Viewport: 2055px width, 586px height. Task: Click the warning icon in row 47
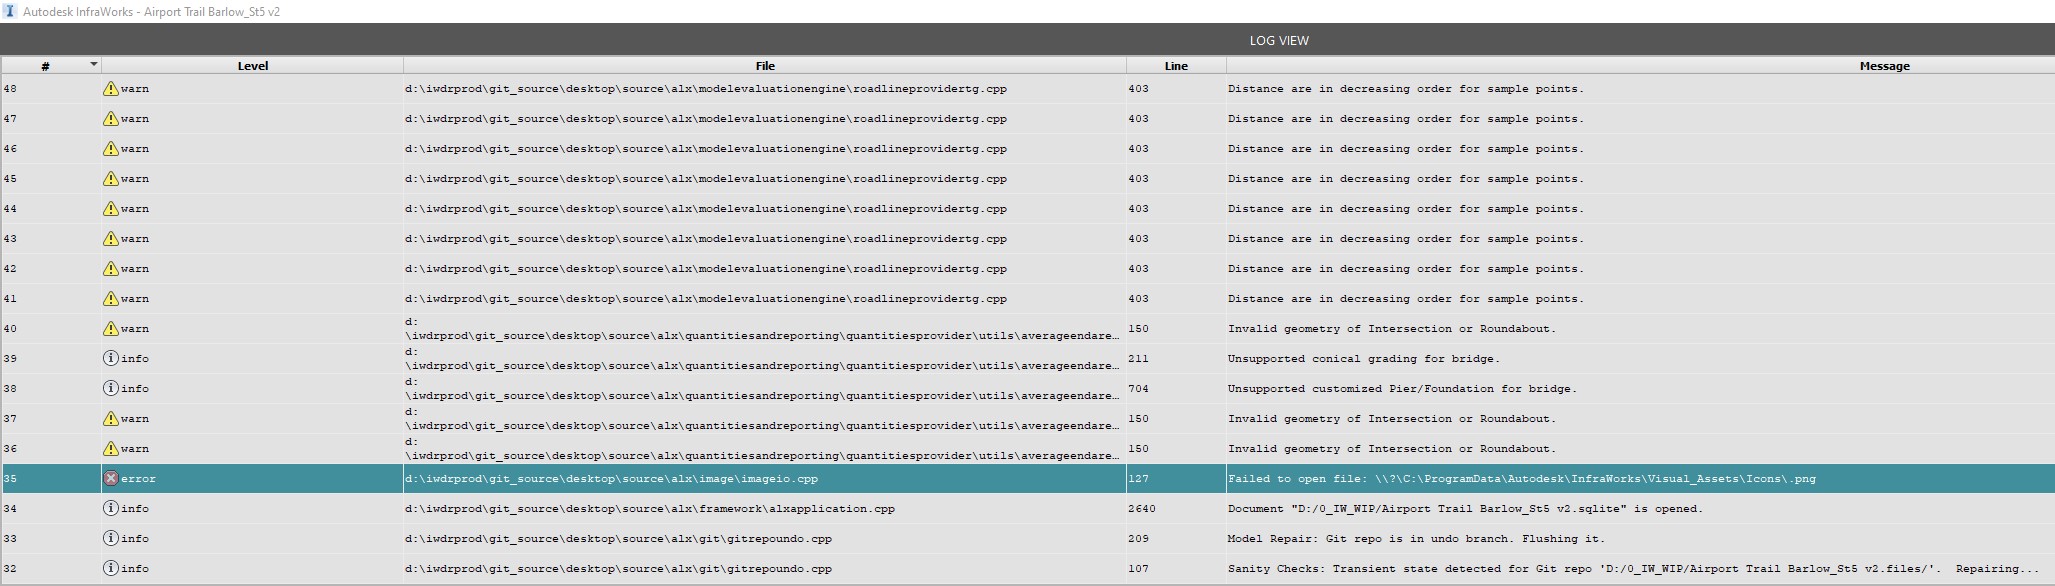(x=111, y=118)
